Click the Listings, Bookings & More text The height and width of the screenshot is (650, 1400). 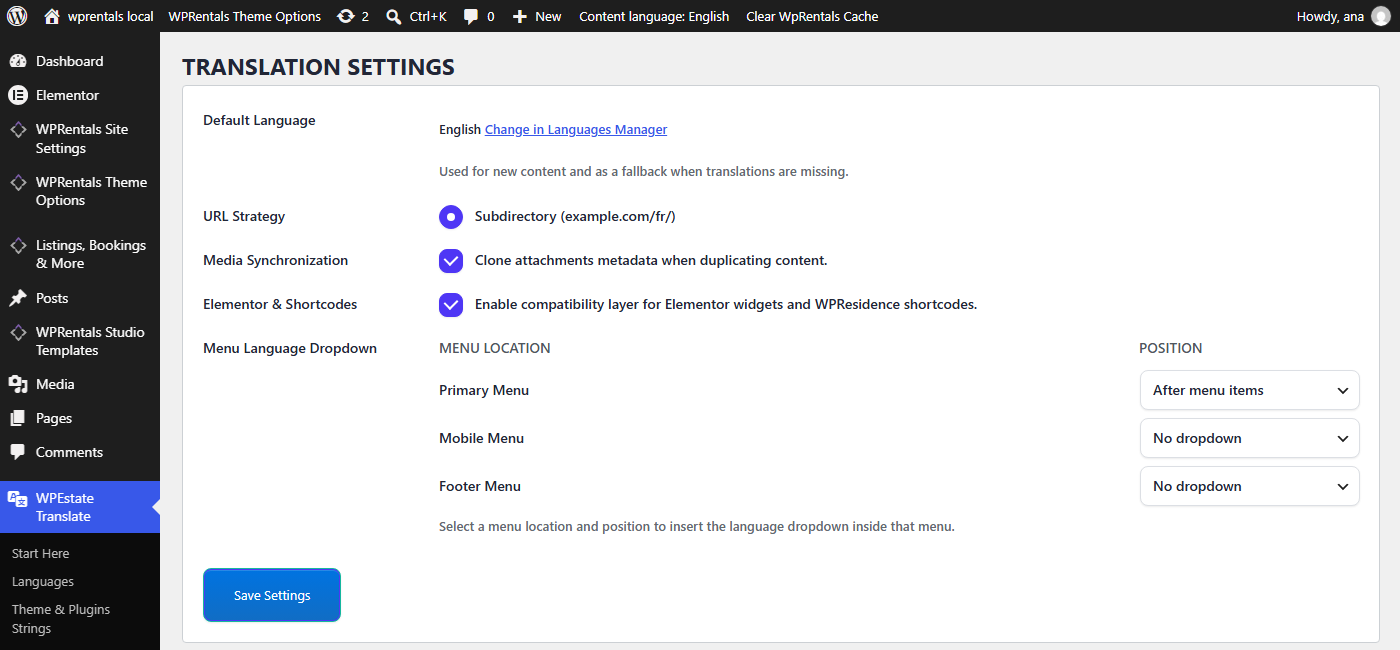point(91,254)
